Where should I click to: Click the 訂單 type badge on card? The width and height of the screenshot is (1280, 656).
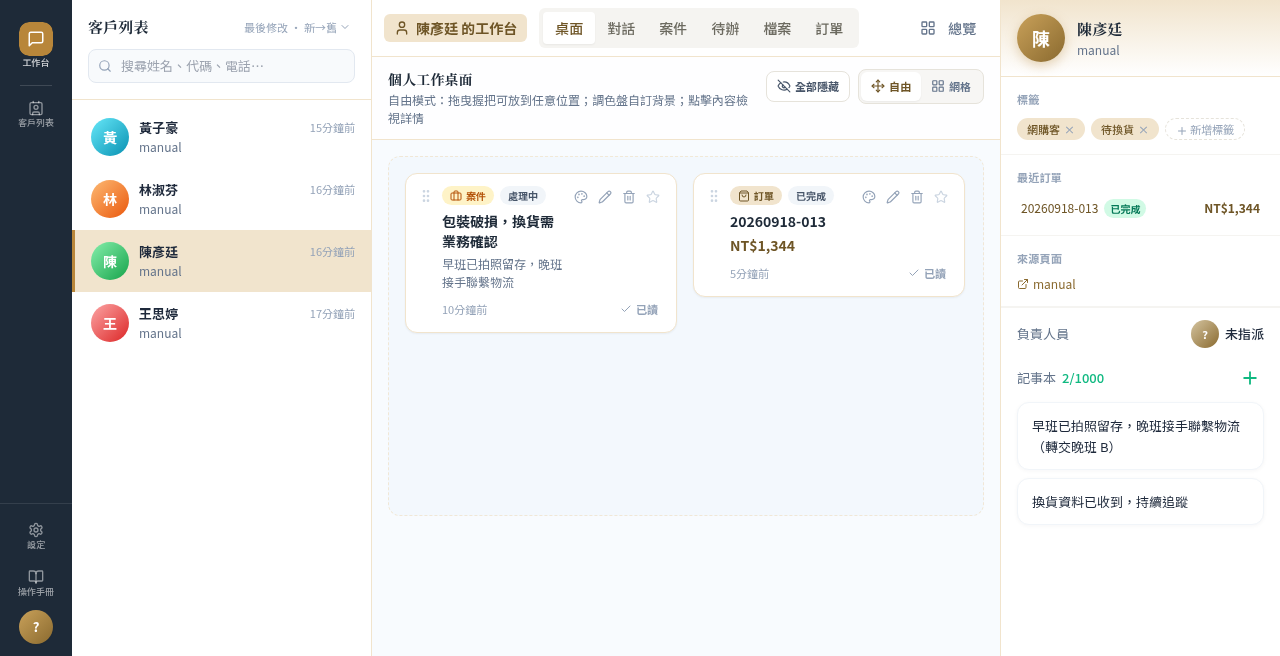click(x=756, y=196)
